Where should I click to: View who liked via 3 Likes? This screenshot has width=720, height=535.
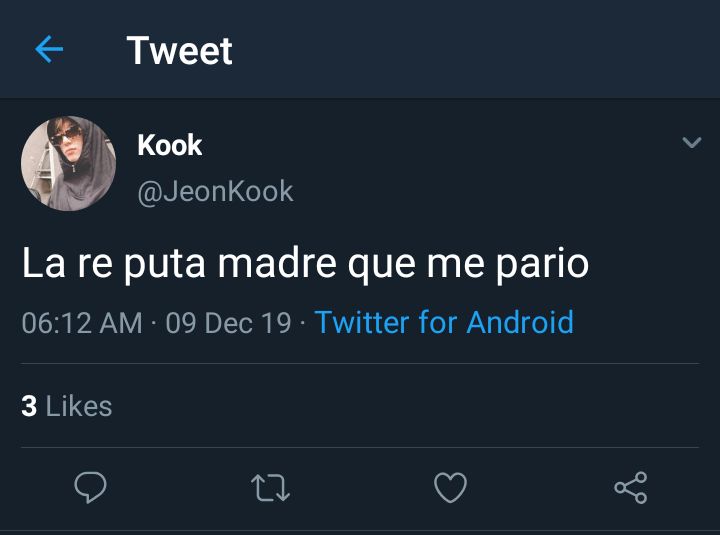click(x=67, y=406)
